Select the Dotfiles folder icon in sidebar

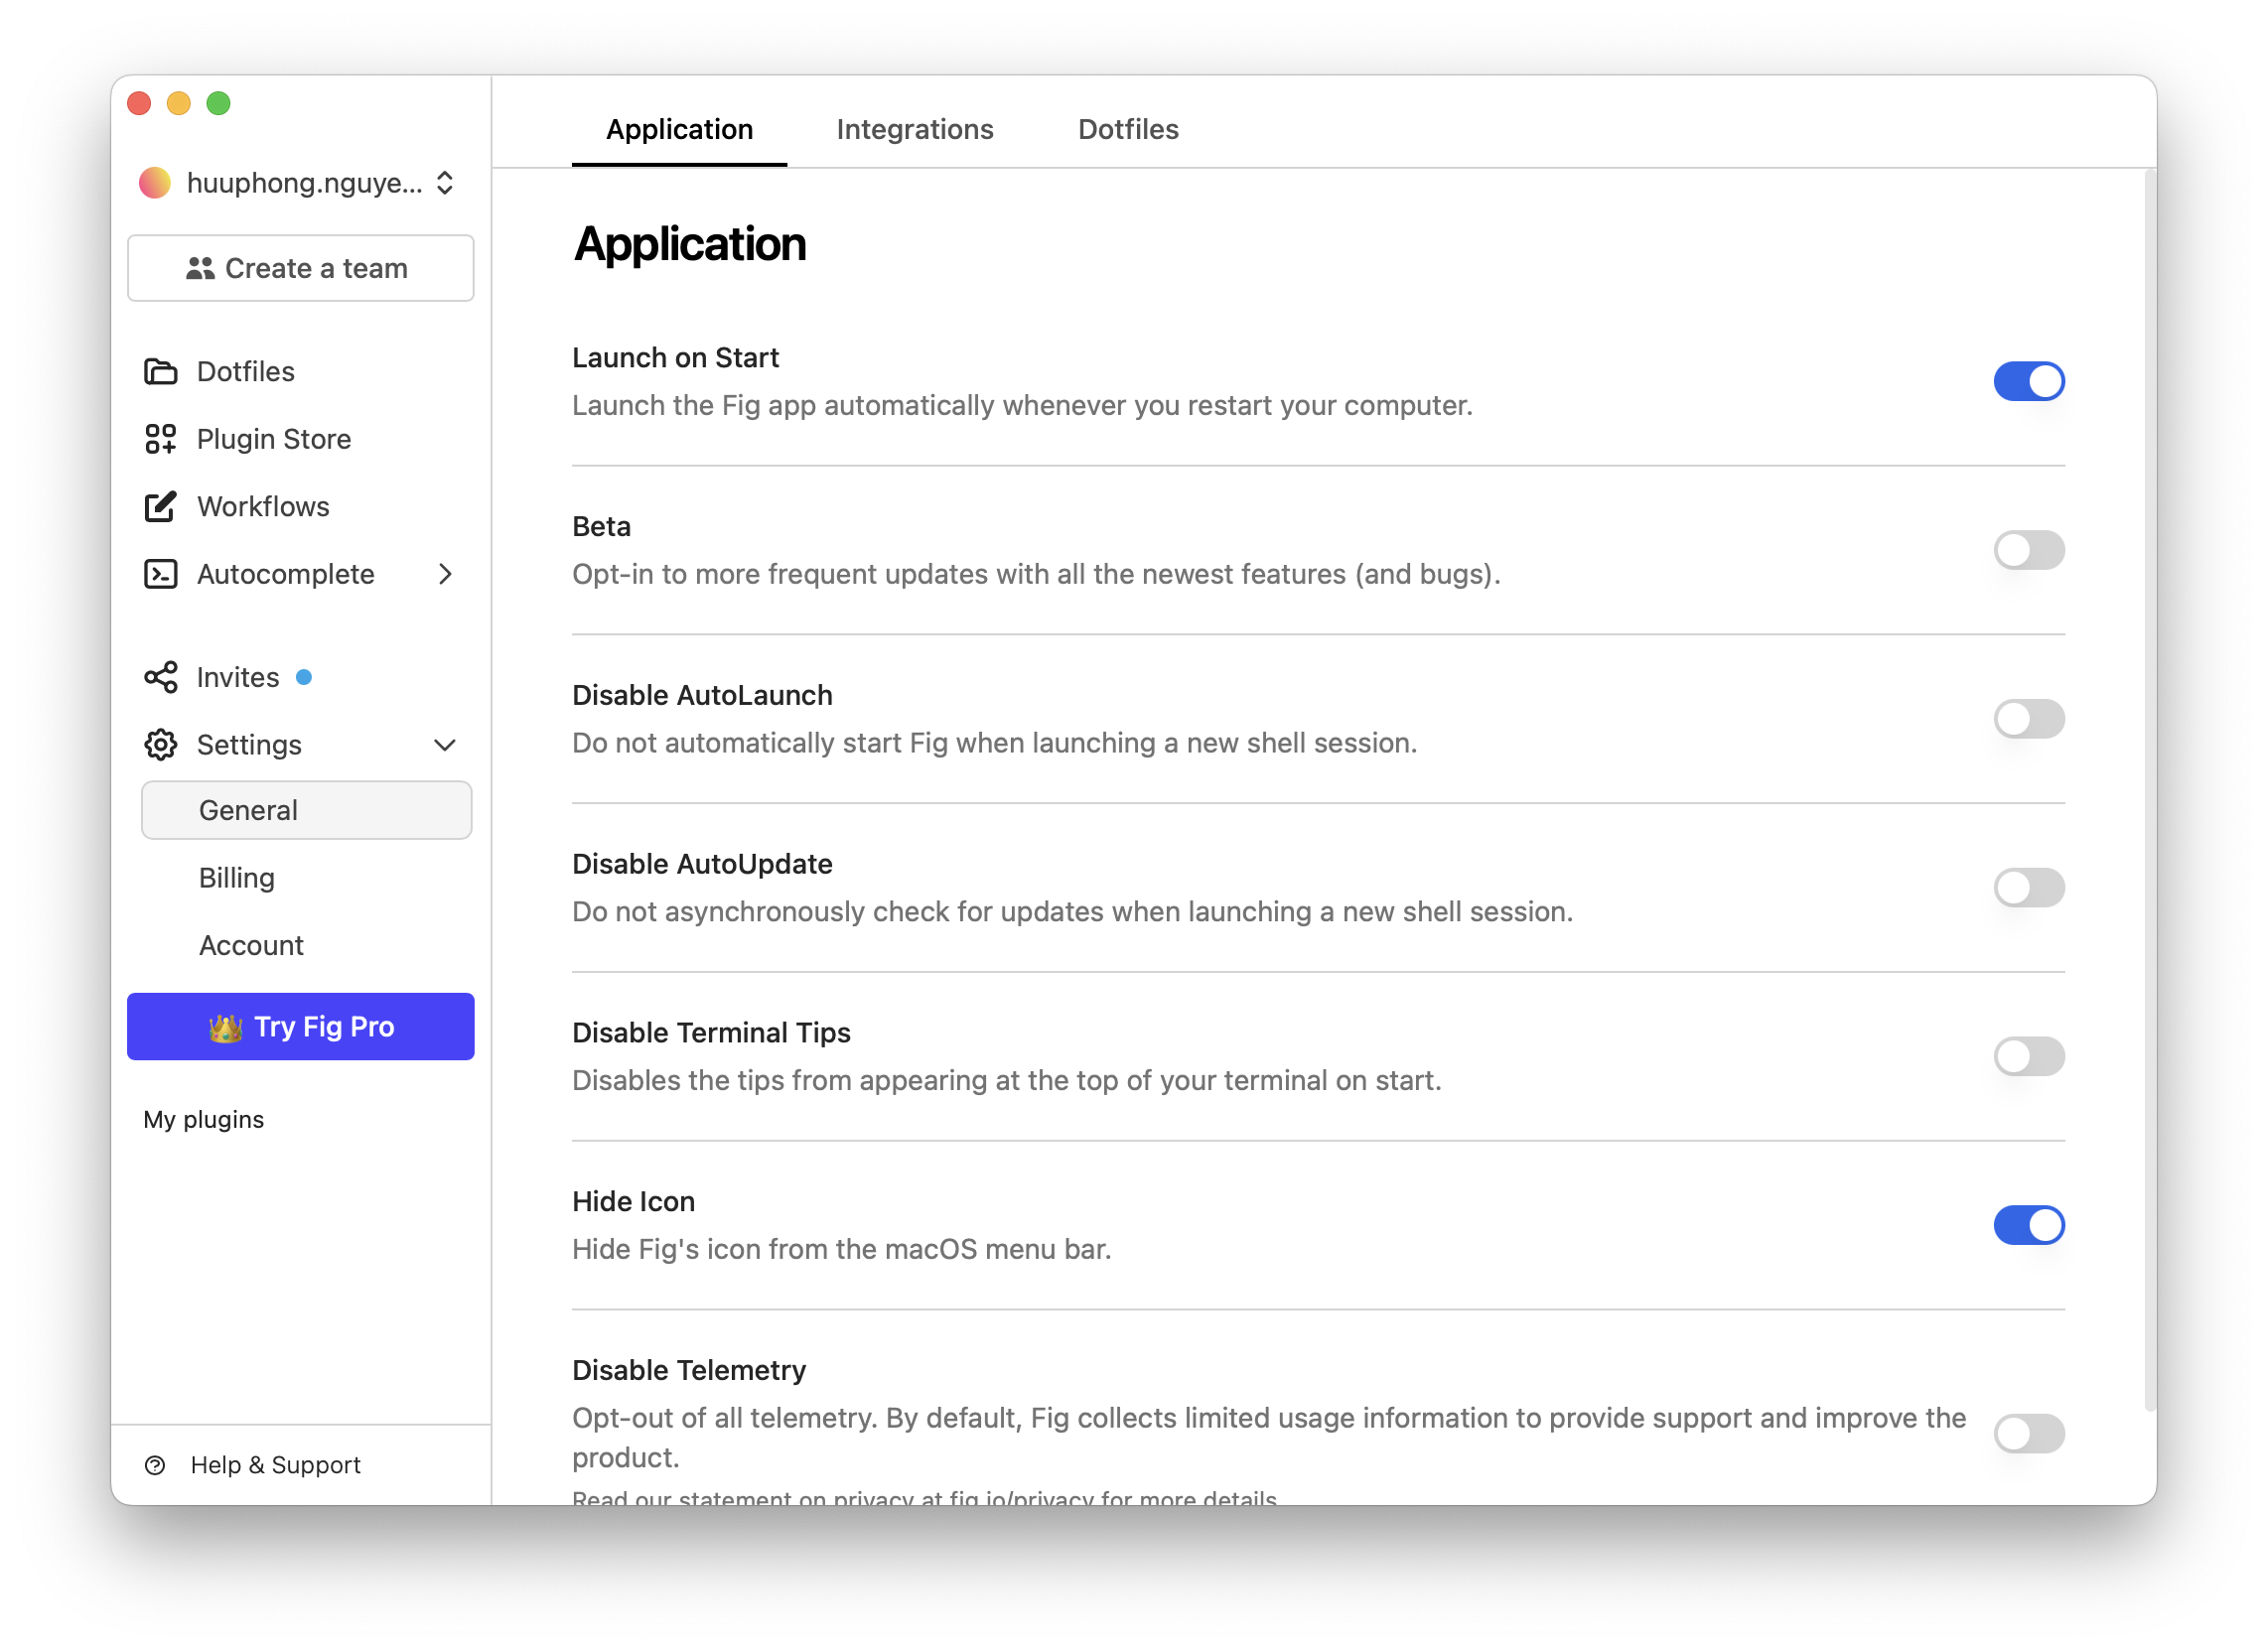[x=161, y=371]
